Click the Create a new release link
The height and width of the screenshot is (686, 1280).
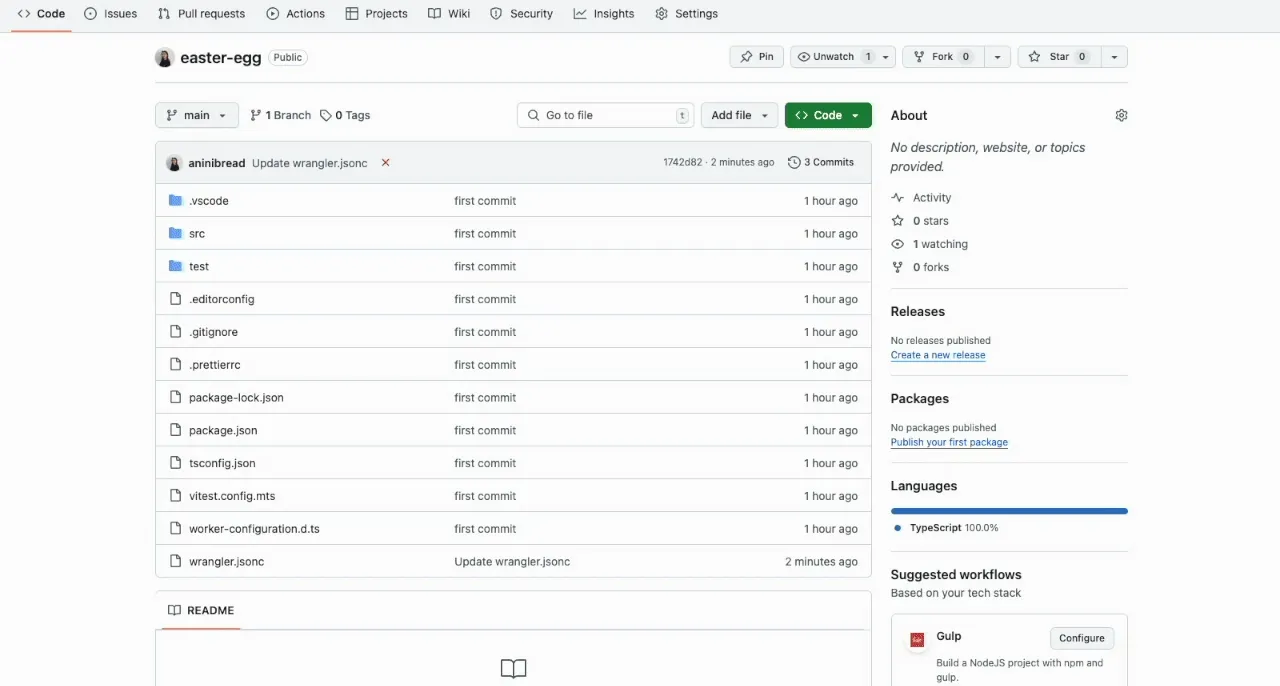point(937,355)
